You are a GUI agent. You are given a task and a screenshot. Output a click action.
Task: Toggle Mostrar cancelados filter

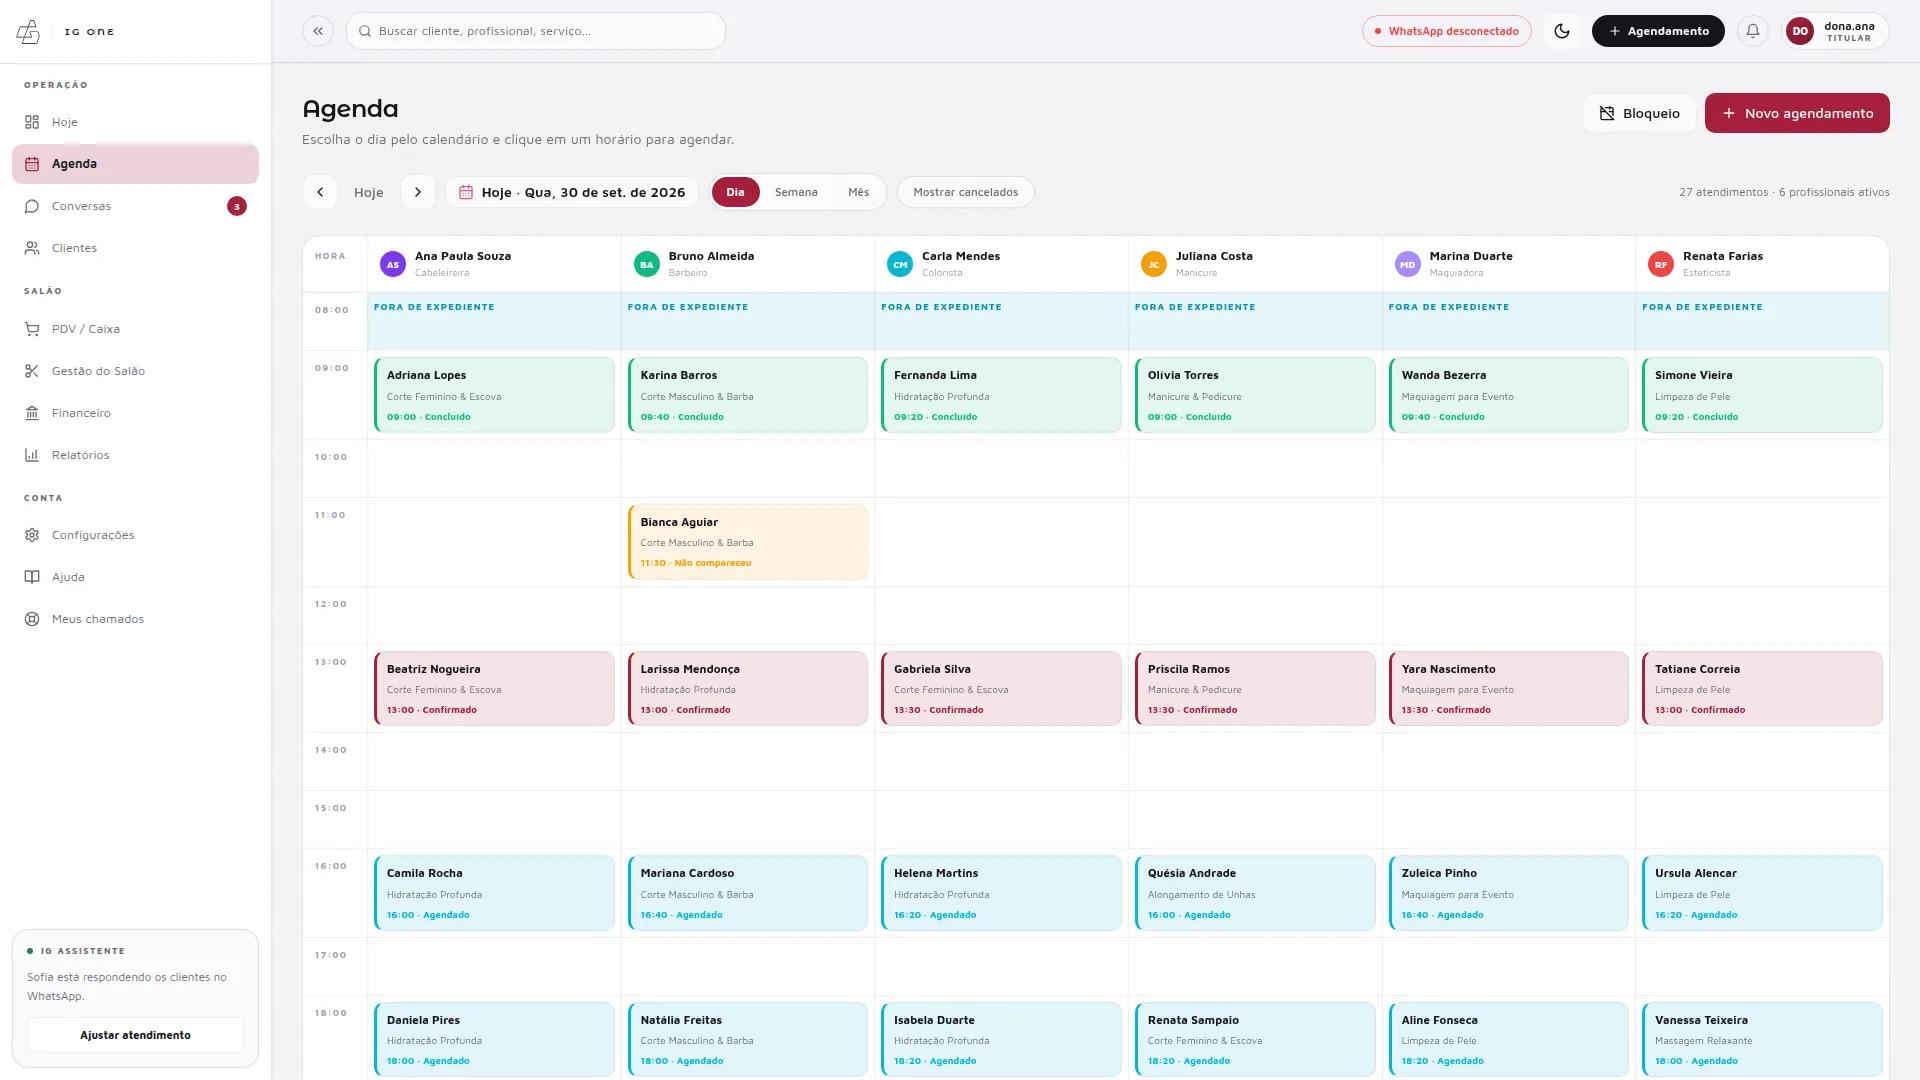click(x=965, y=192)
